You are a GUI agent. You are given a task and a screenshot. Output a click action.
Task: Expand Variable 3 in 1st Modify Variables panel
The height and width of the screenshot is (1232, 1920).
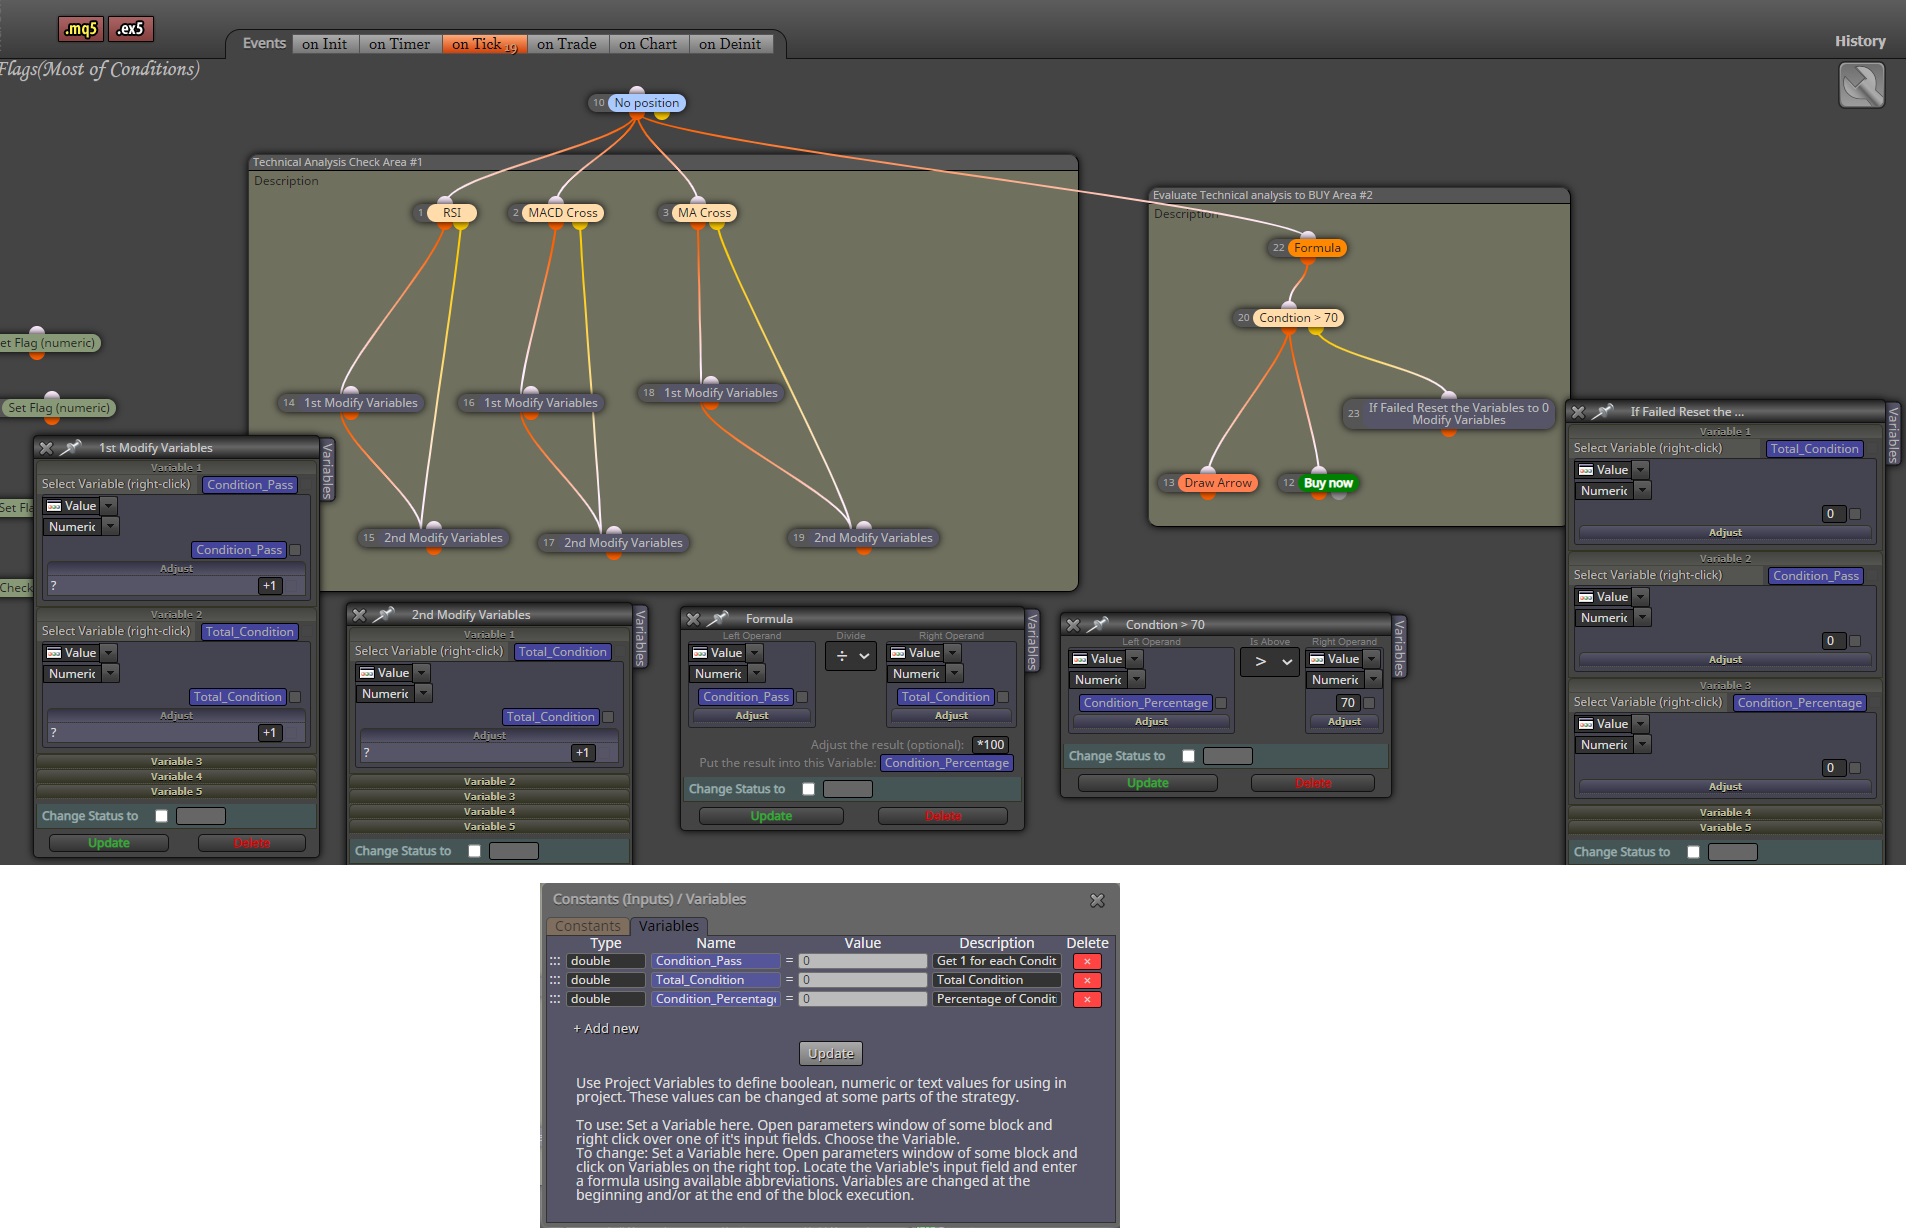tap(176, 762)
